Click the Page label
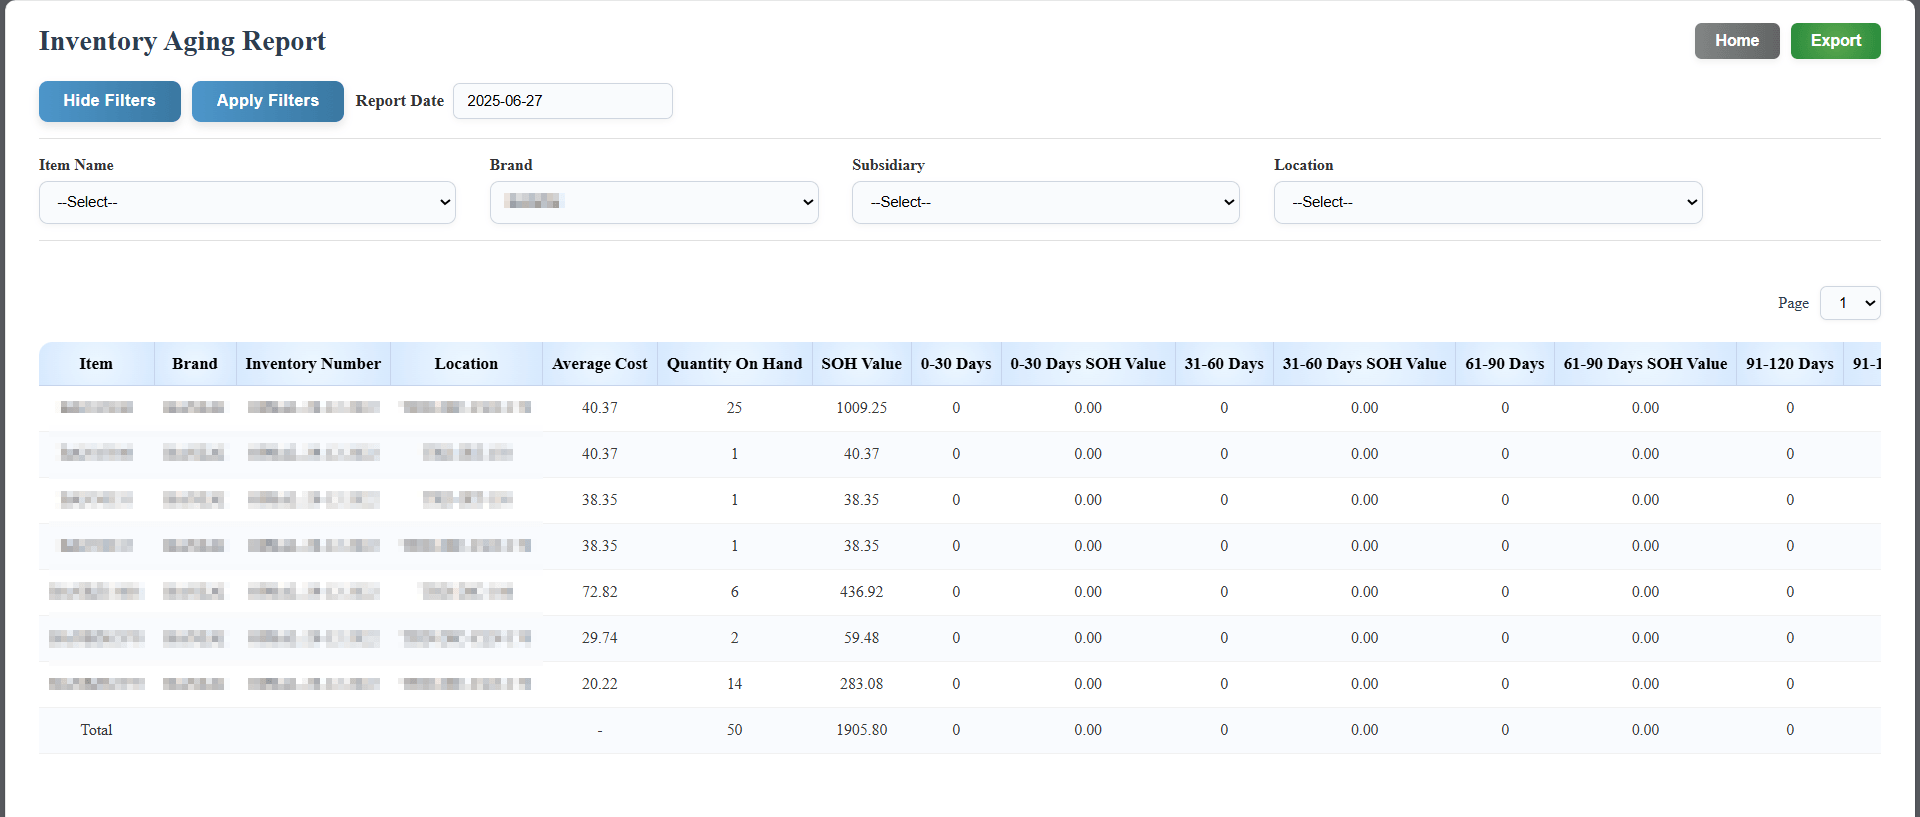This screenshot has width=1920, height=817. point(1793,303)
